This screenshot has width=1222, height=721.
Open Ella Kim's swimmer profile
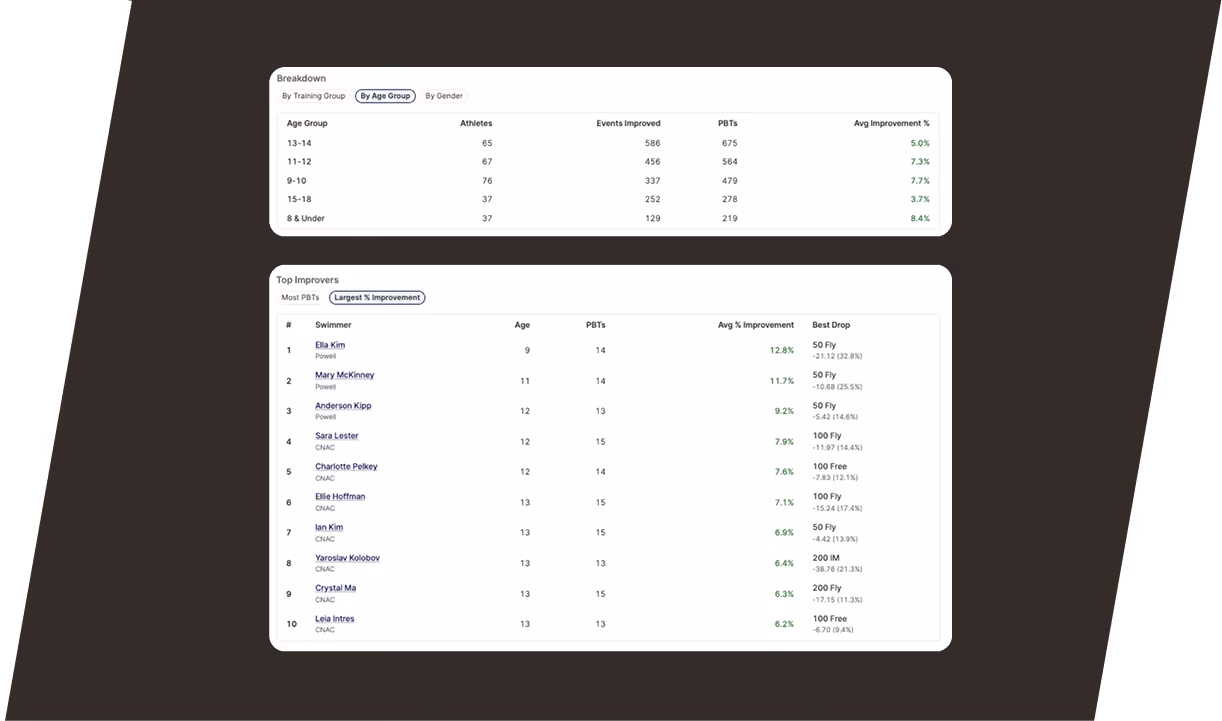(330, 345)
